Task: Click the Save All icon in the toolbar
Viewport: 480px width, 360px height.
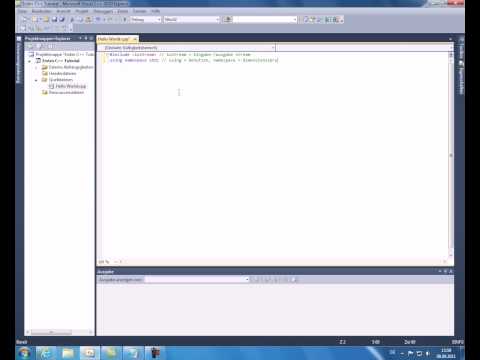Action: (62, 20)
